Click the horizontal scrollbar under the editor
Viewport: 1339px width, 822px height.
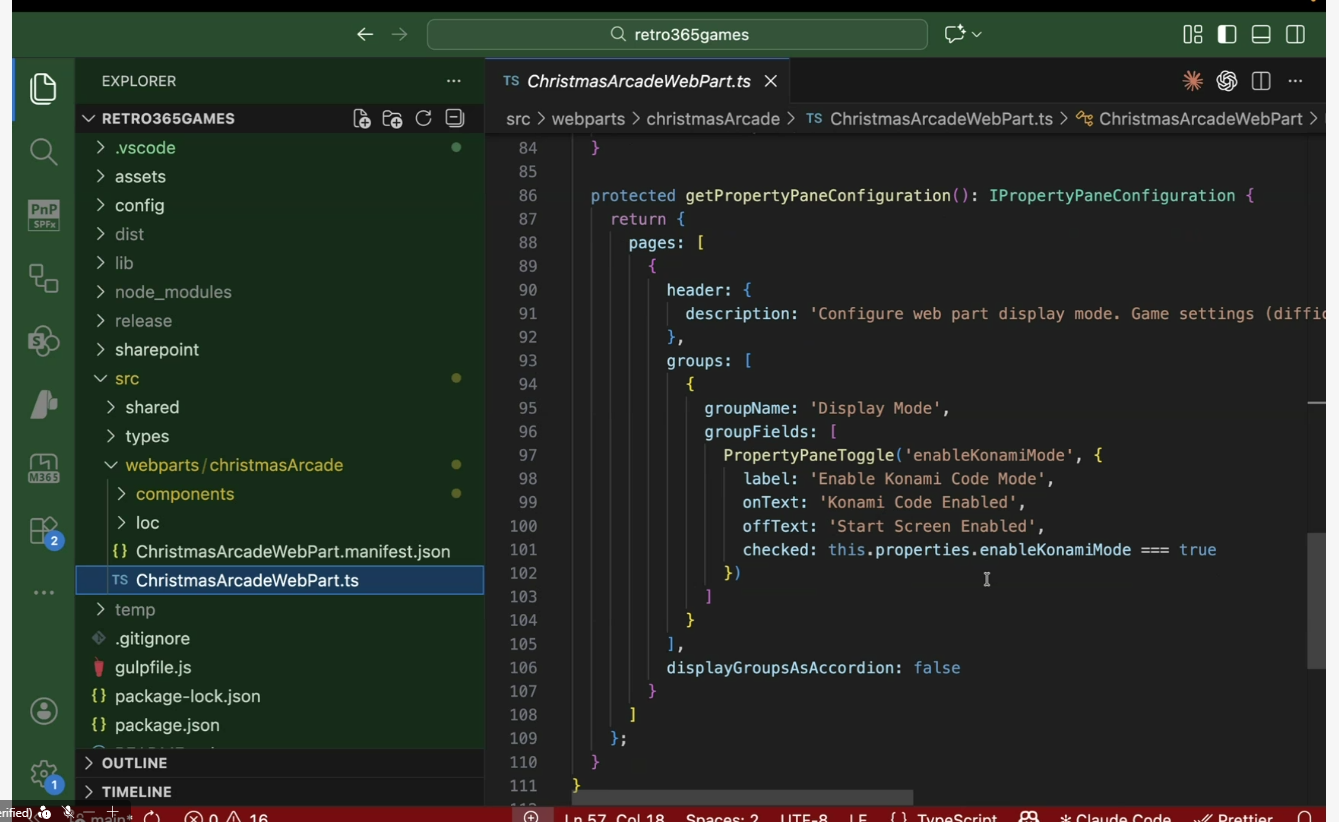pos(742,797)
